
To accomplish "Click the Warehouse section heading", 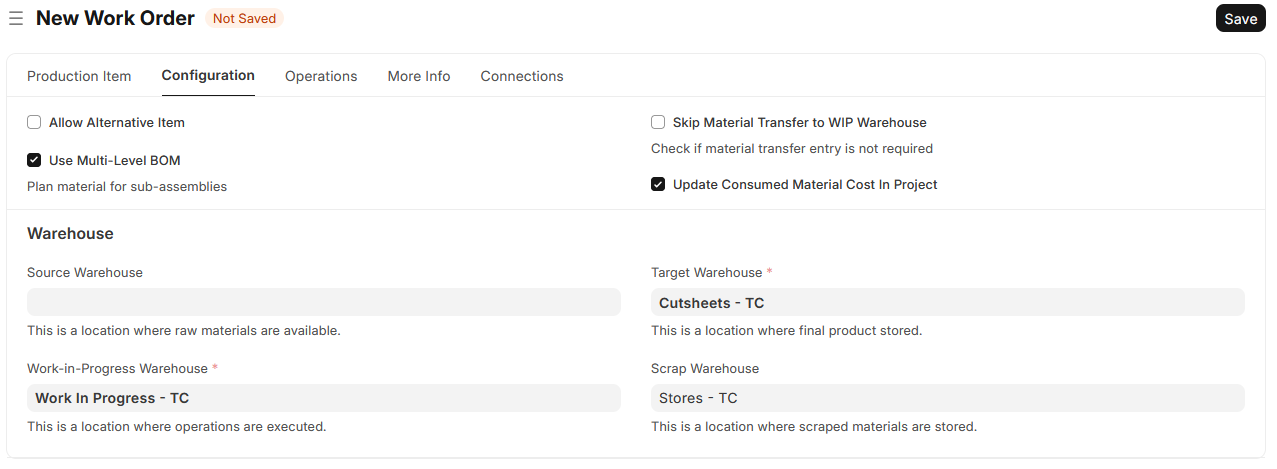I will [x=70, y=234].
